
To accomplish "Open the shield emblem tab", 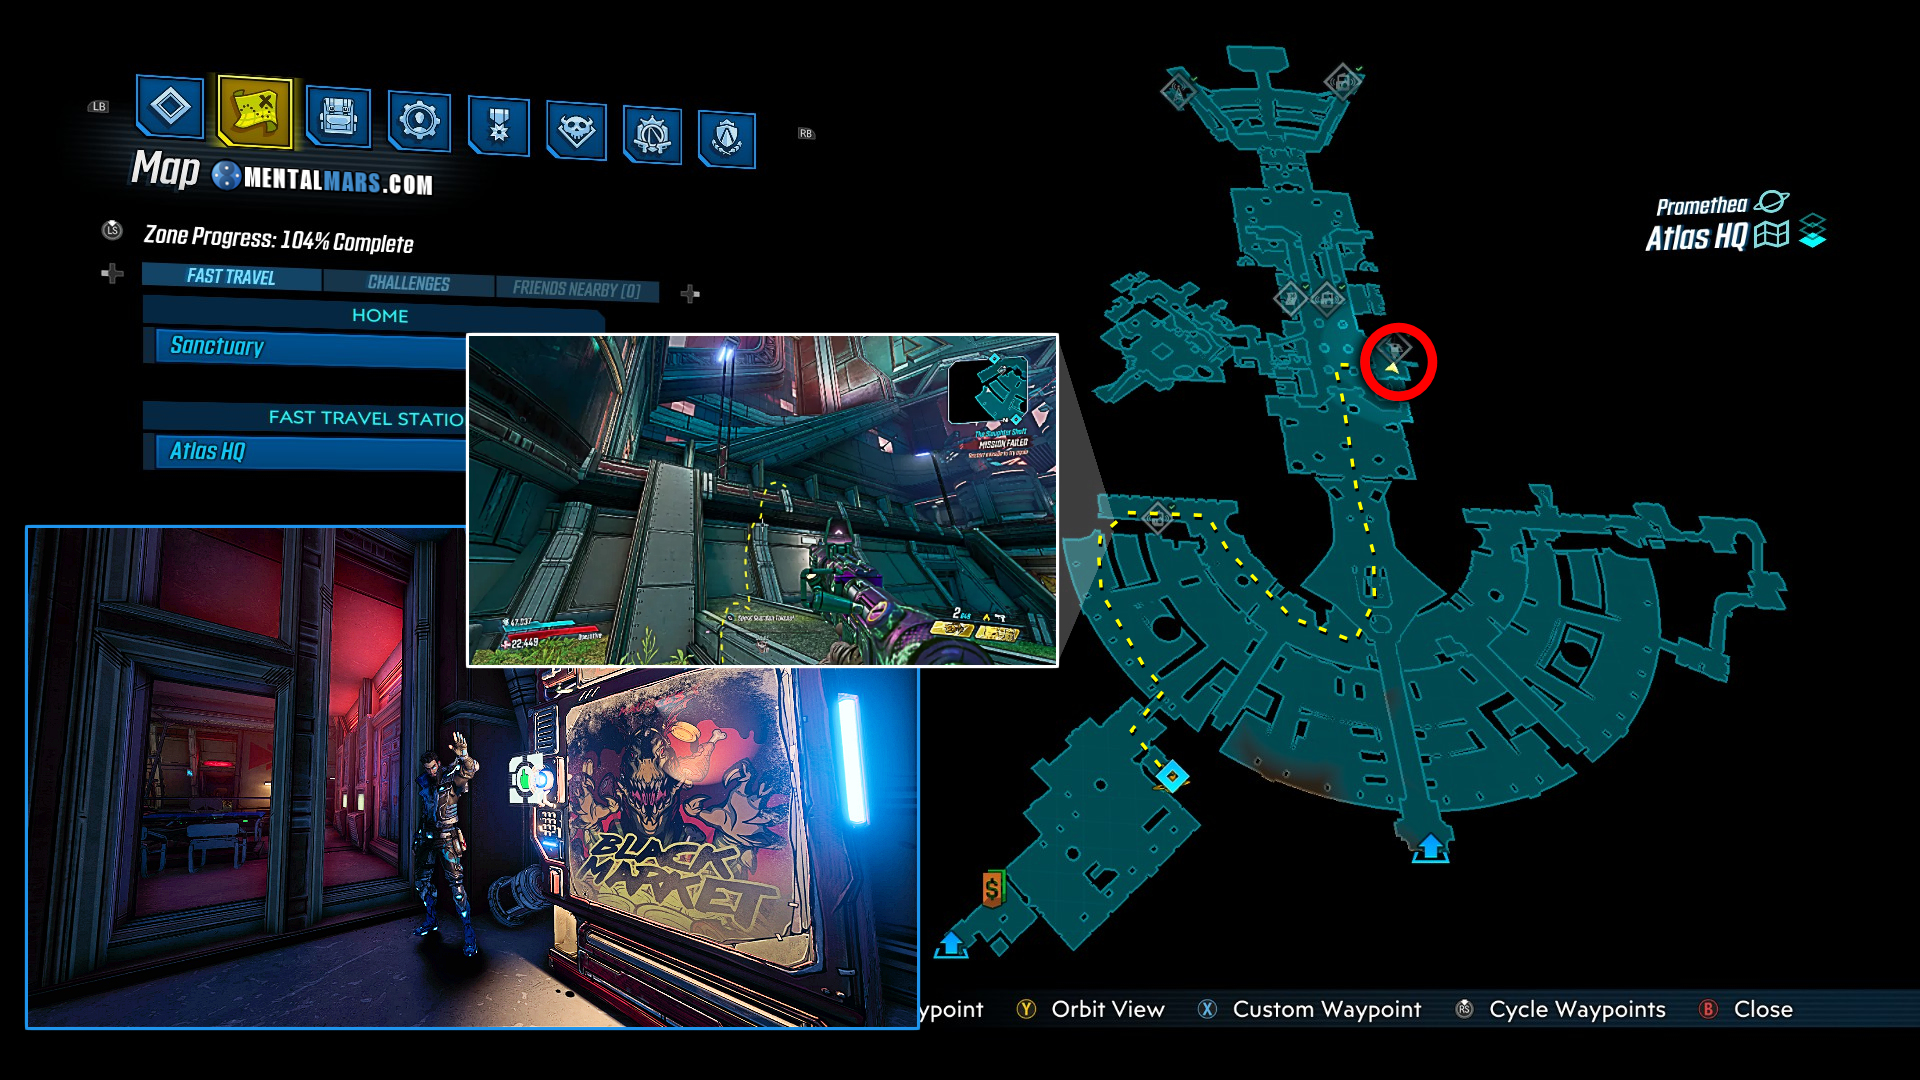I will pyautogui.click(x=726, y=138).
